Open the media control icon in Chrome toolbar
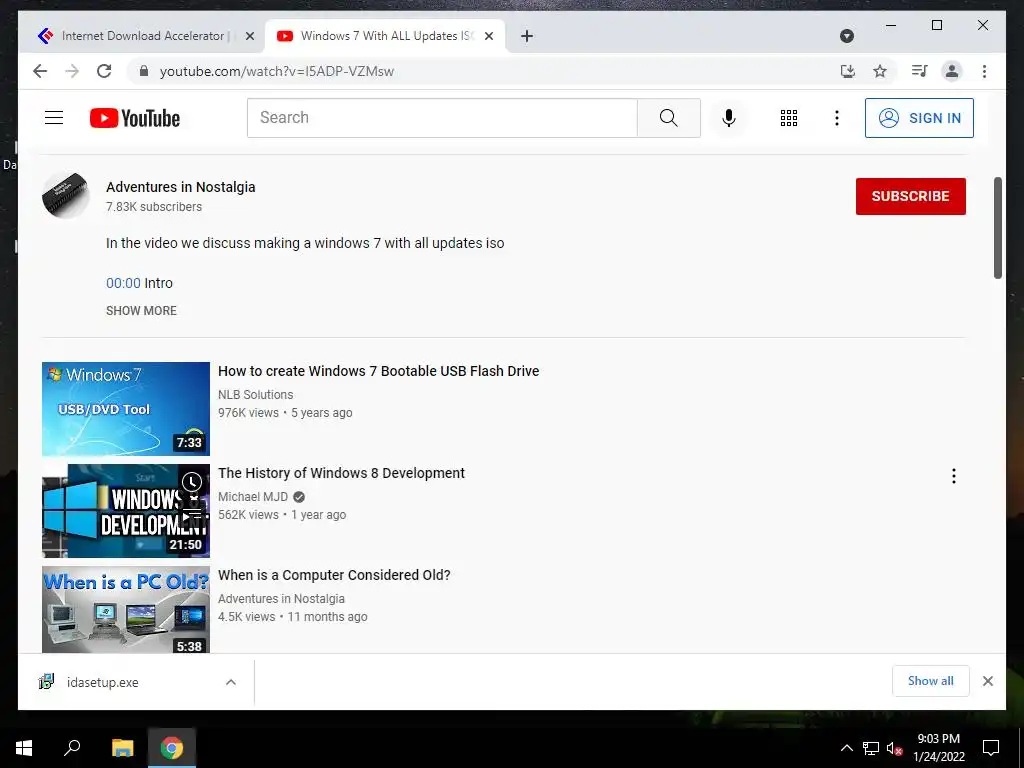This screenshot has height=768, width=1024. pos(920,71)
